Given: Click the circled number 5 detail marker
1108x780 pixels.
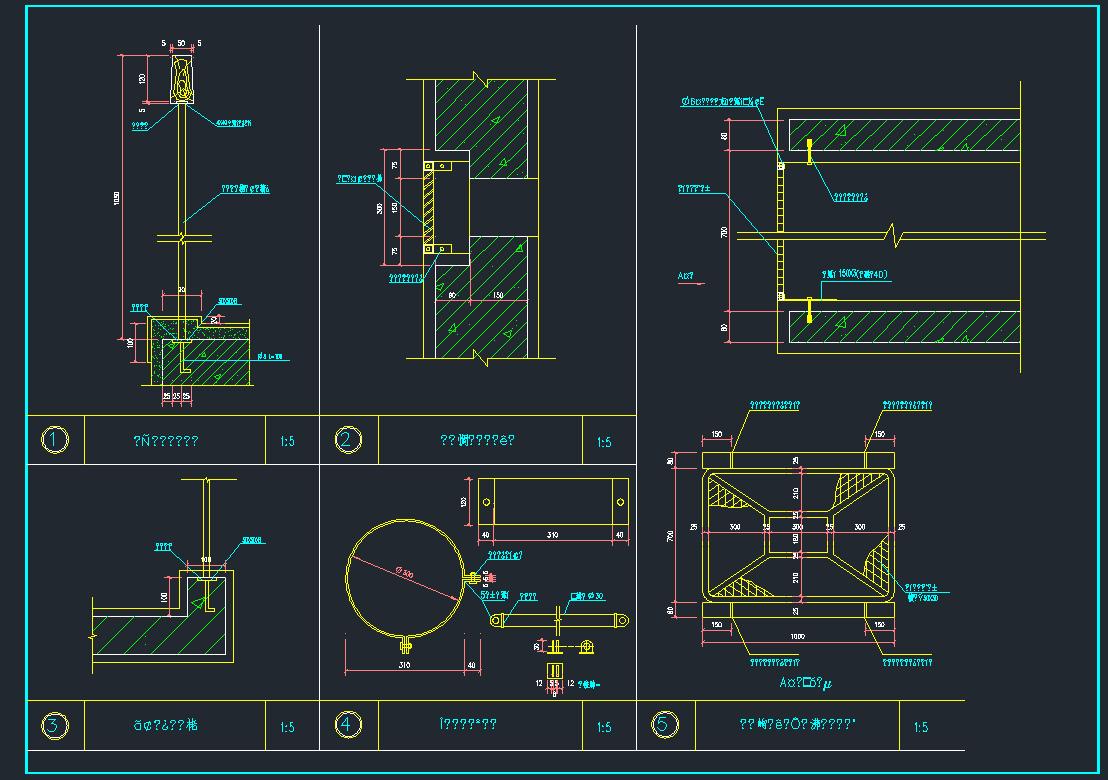Looking at the screenshot, I should [664, 726].
